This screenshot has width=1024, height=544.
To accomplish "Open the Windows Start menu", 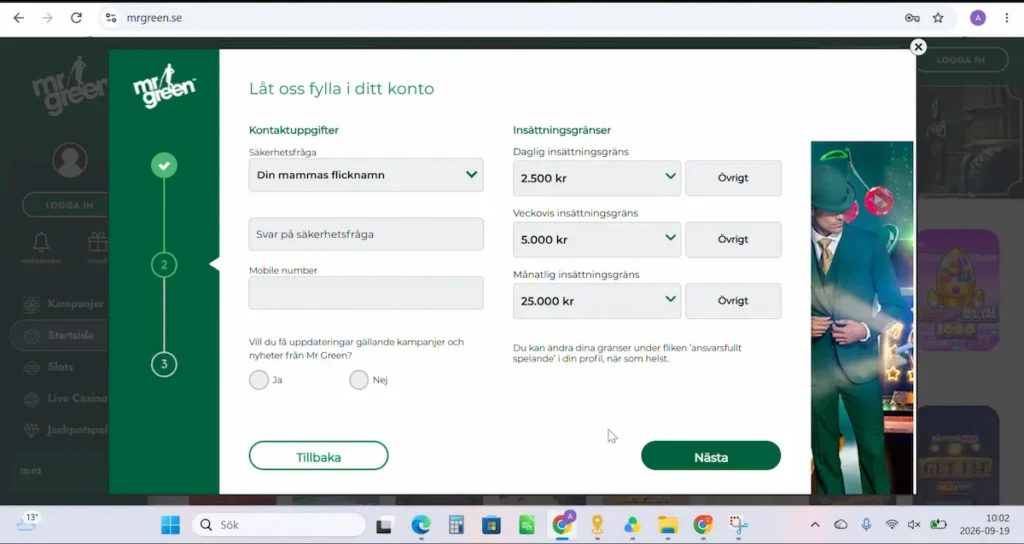I will click(x=170, y=525).
